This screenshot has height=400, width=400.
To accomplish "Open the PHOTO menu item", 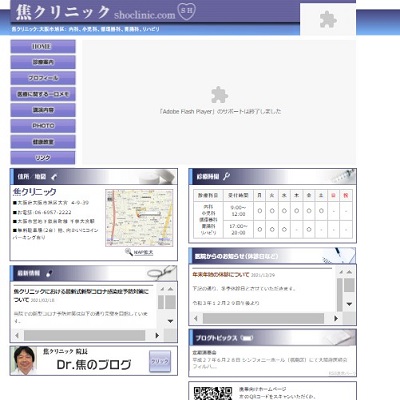I will tap(43, 126).
